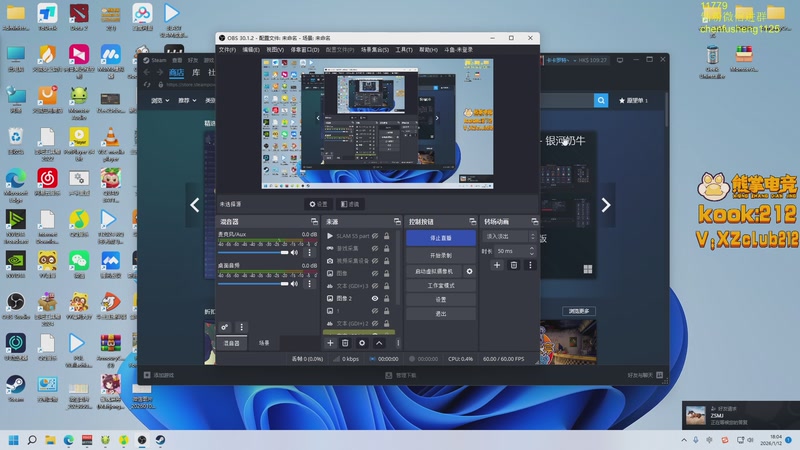Screen dimensions: 800x450
Task: Click 停止直播 button
Action: tap(441, 238)
